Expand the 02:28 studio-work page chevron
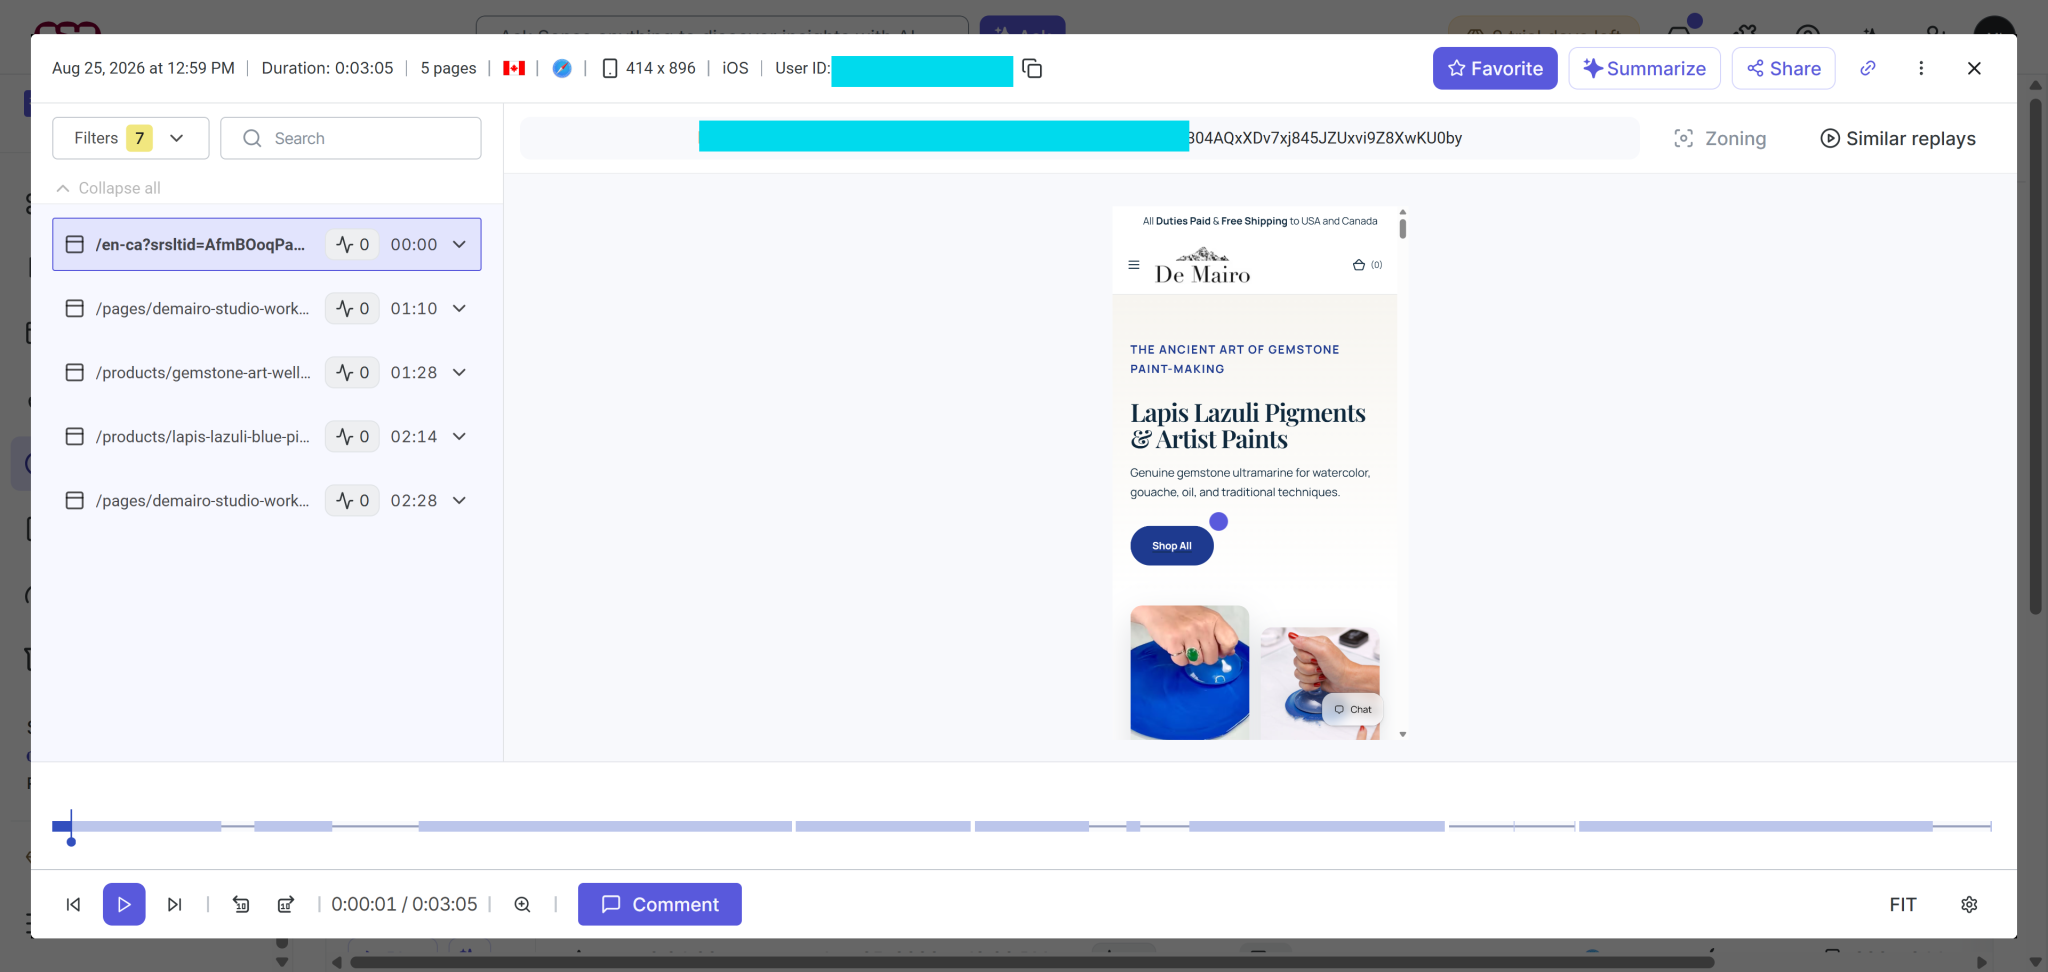This screenshot has width=2048, height=972. point(459,500)
